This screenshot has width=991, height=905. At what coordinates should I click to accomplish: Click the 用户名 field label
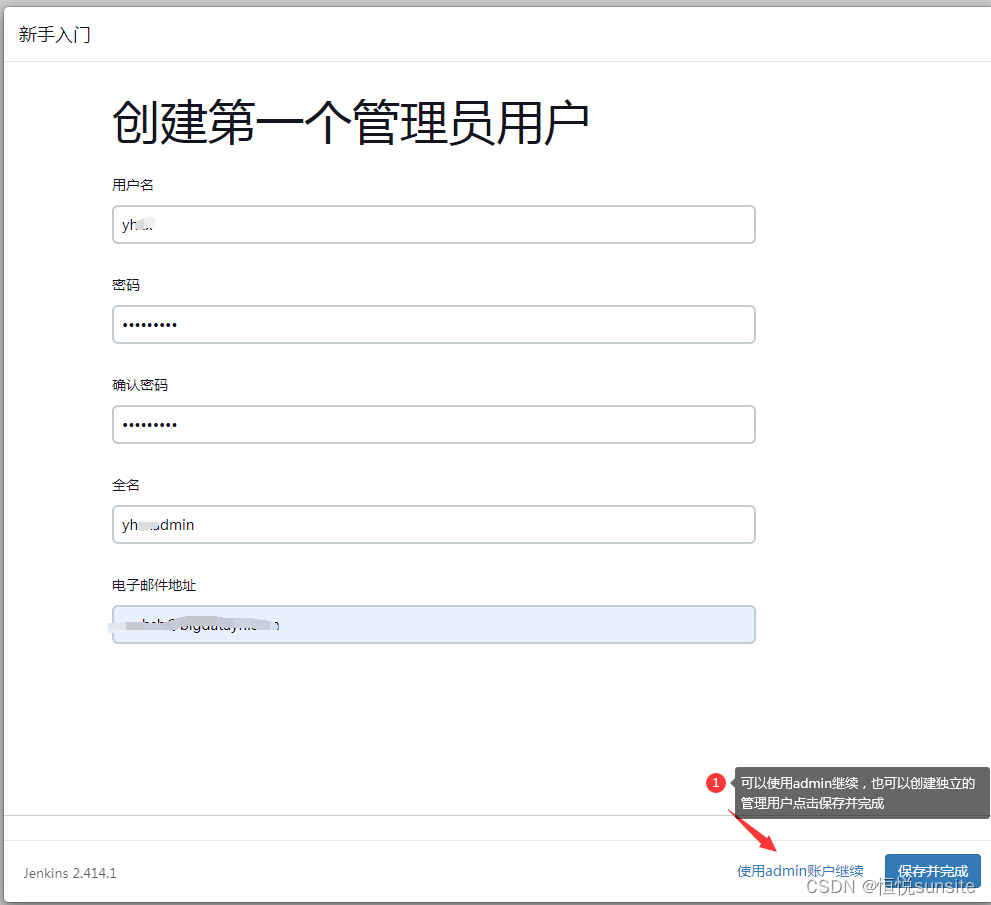[126, 184]
